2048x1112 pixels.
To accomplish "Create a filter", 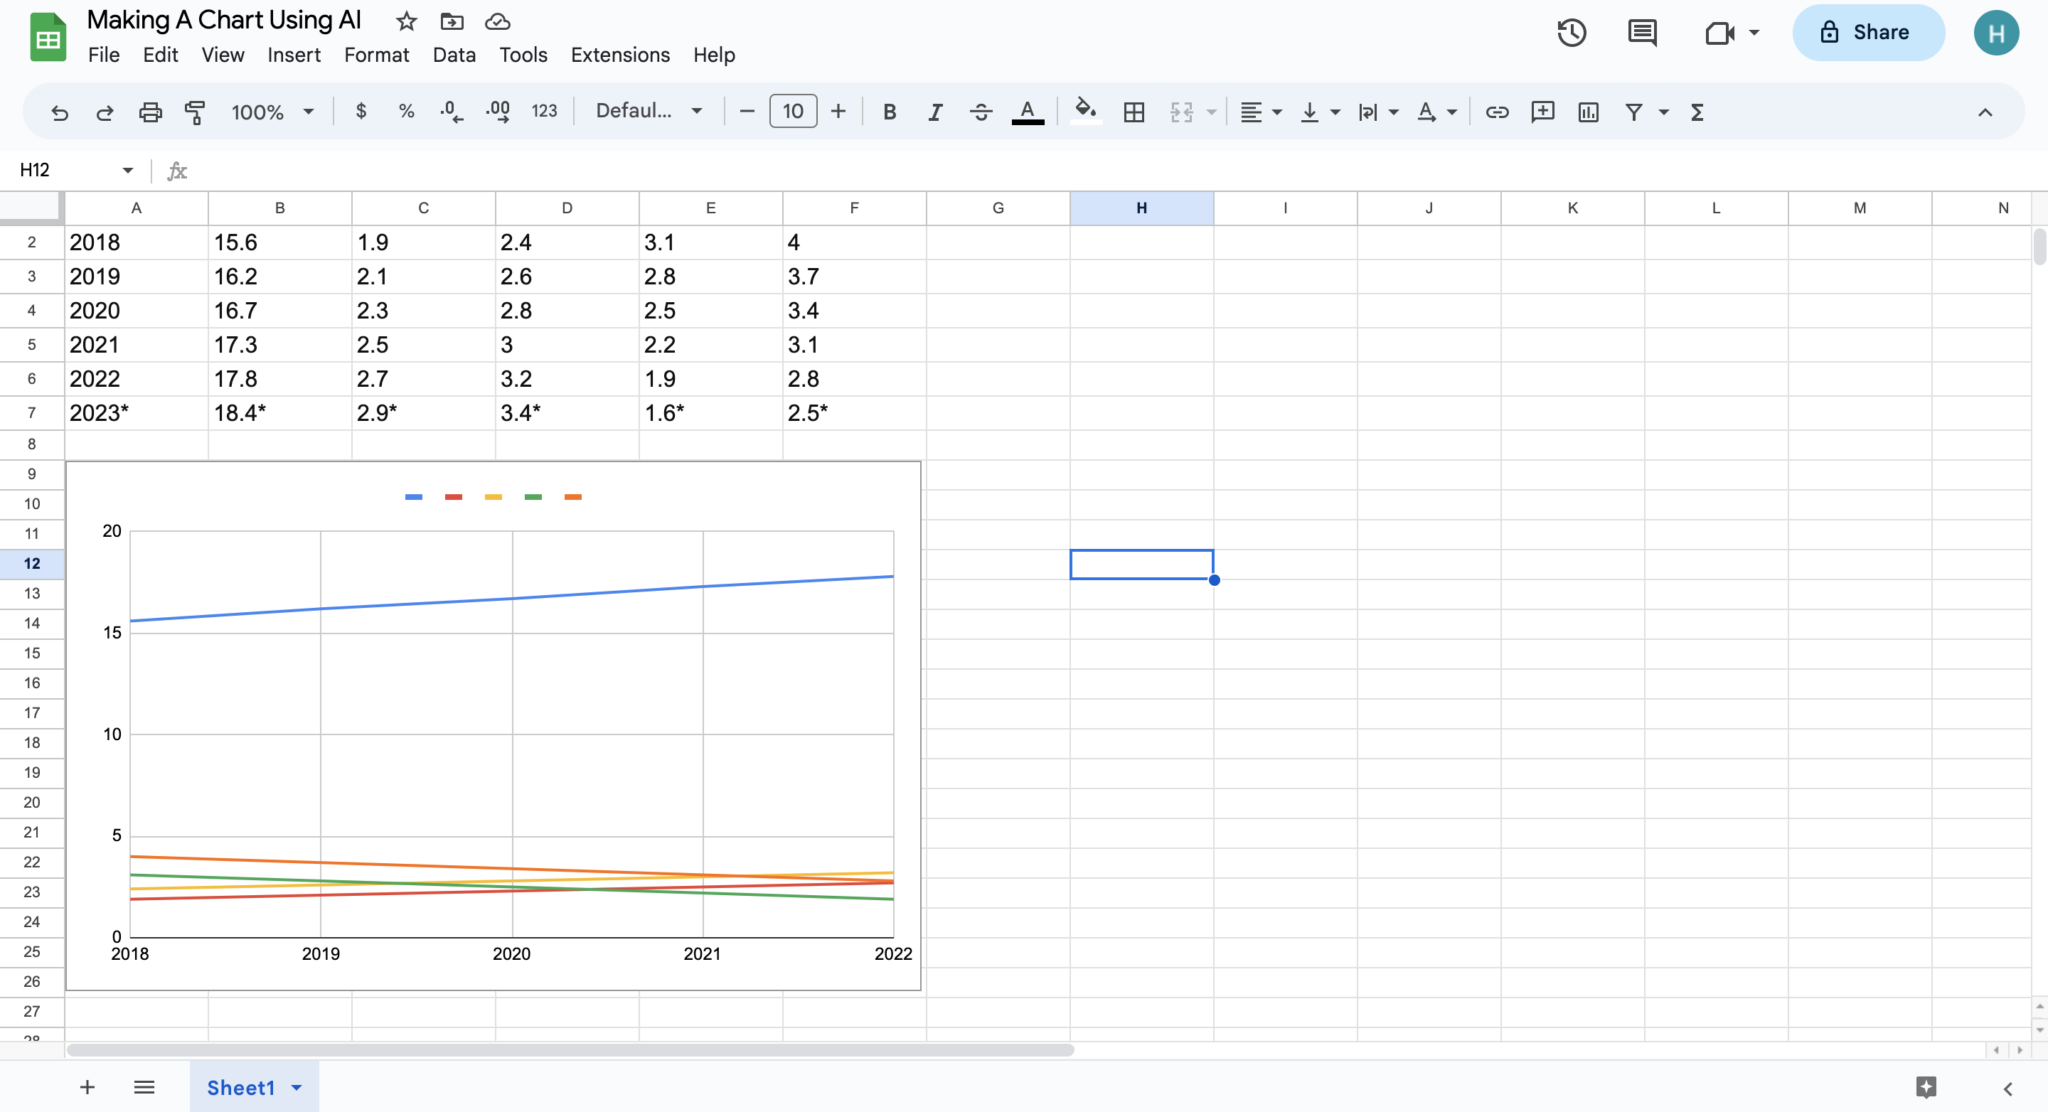I will tap(1634, 111).
